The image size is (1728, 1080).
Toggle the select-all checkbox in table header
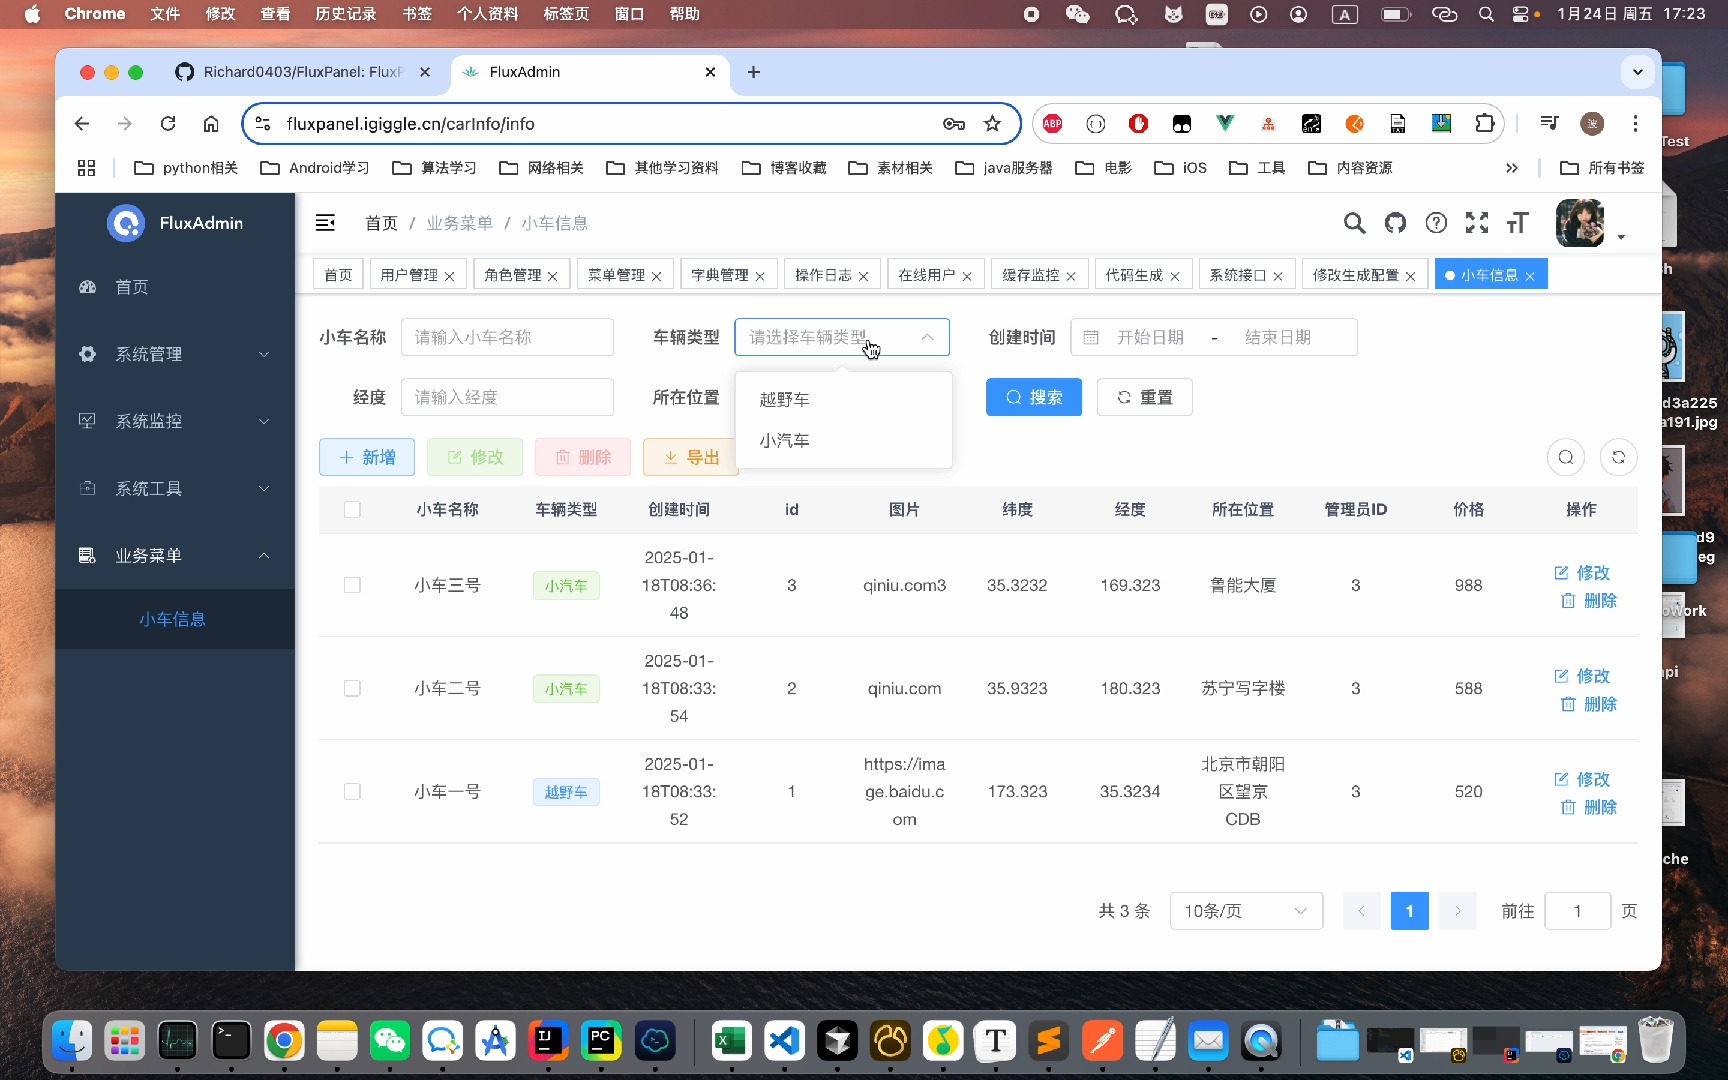pos(352,510)
